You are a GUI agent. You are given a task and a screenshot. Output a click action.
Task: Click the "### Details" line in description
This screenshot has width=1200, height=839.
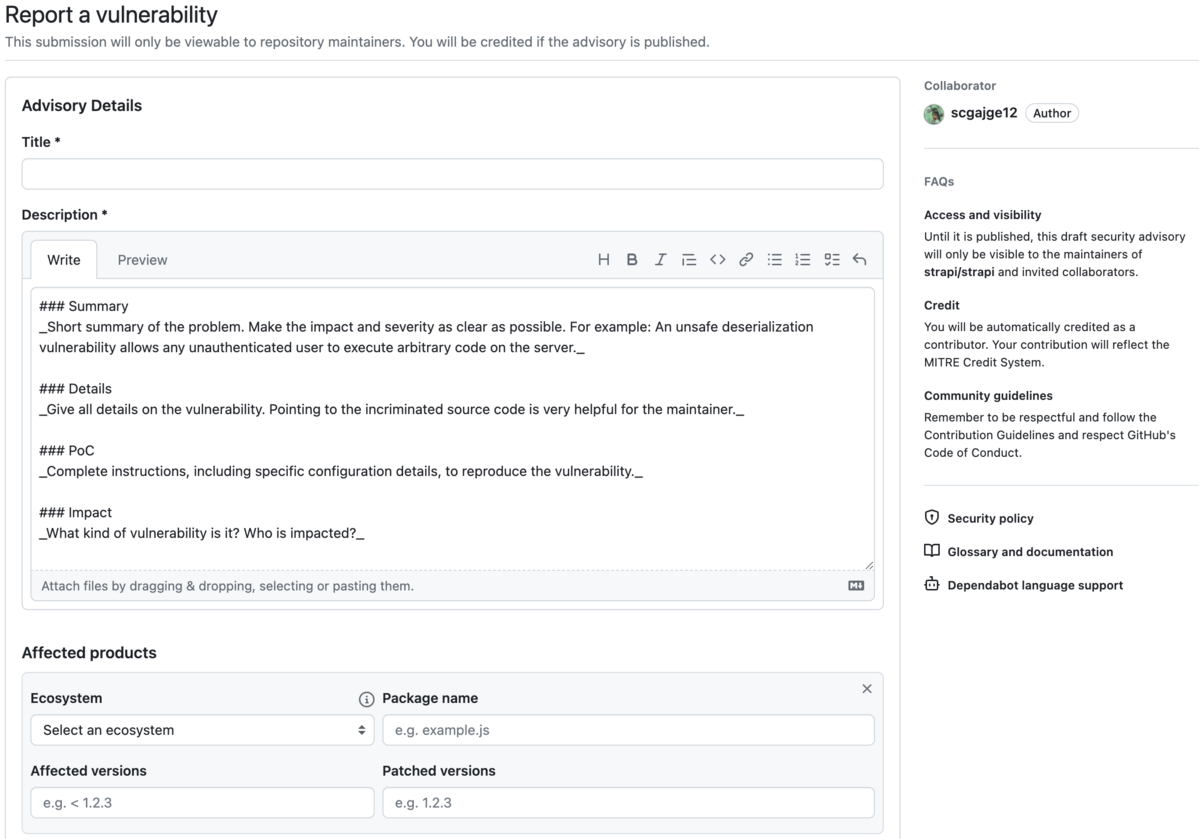pos(76,388)
